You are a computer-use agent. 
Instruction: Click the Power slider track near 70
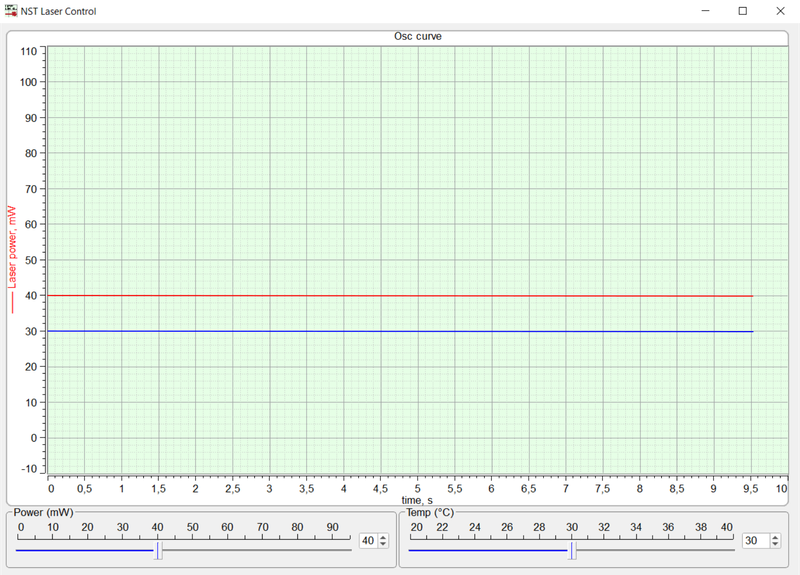263,550
